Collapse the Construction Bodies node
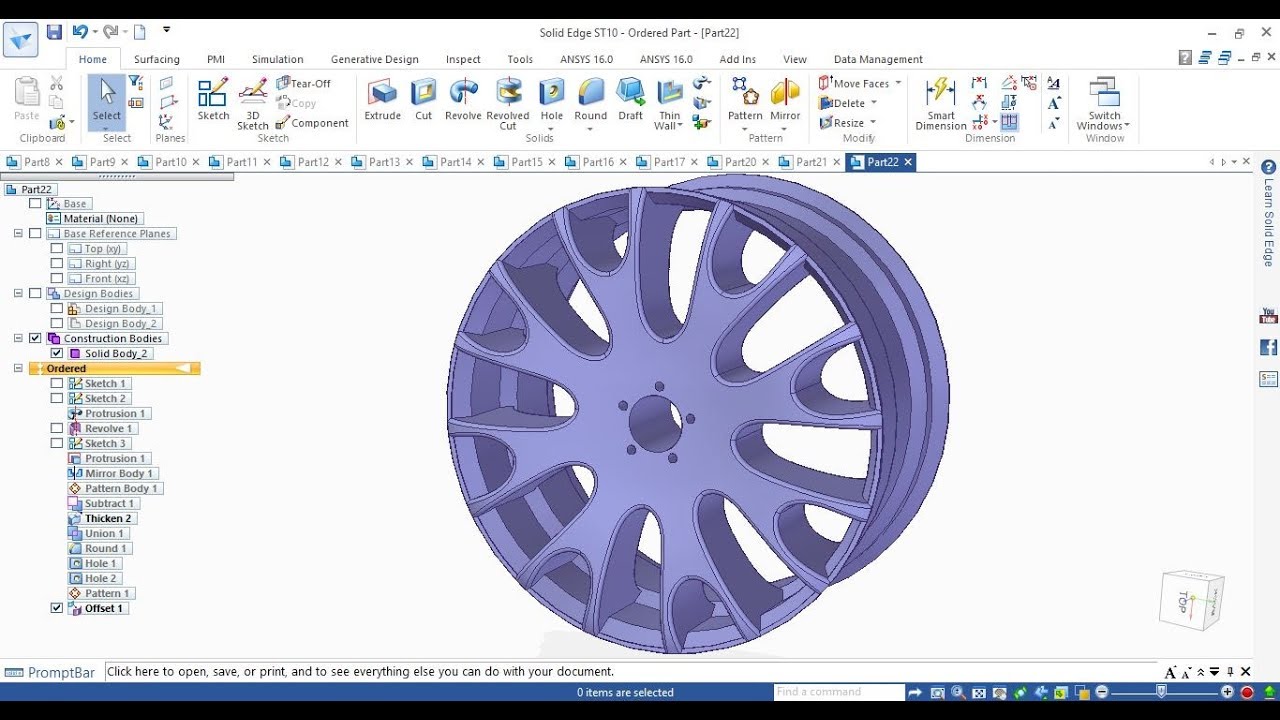This screenshot has width=1280, height=720. tap(18, 338)
